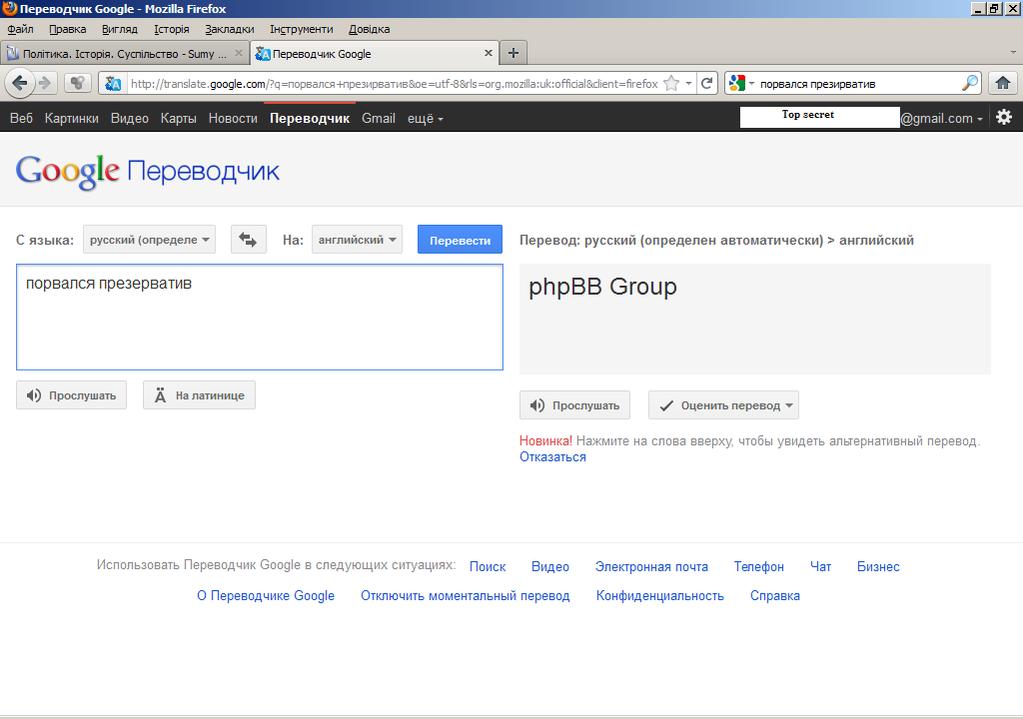Switch to Політика. Історія. Суспільство tab
This screenshot has width=1023, height=719.
[x=125, y=54]
